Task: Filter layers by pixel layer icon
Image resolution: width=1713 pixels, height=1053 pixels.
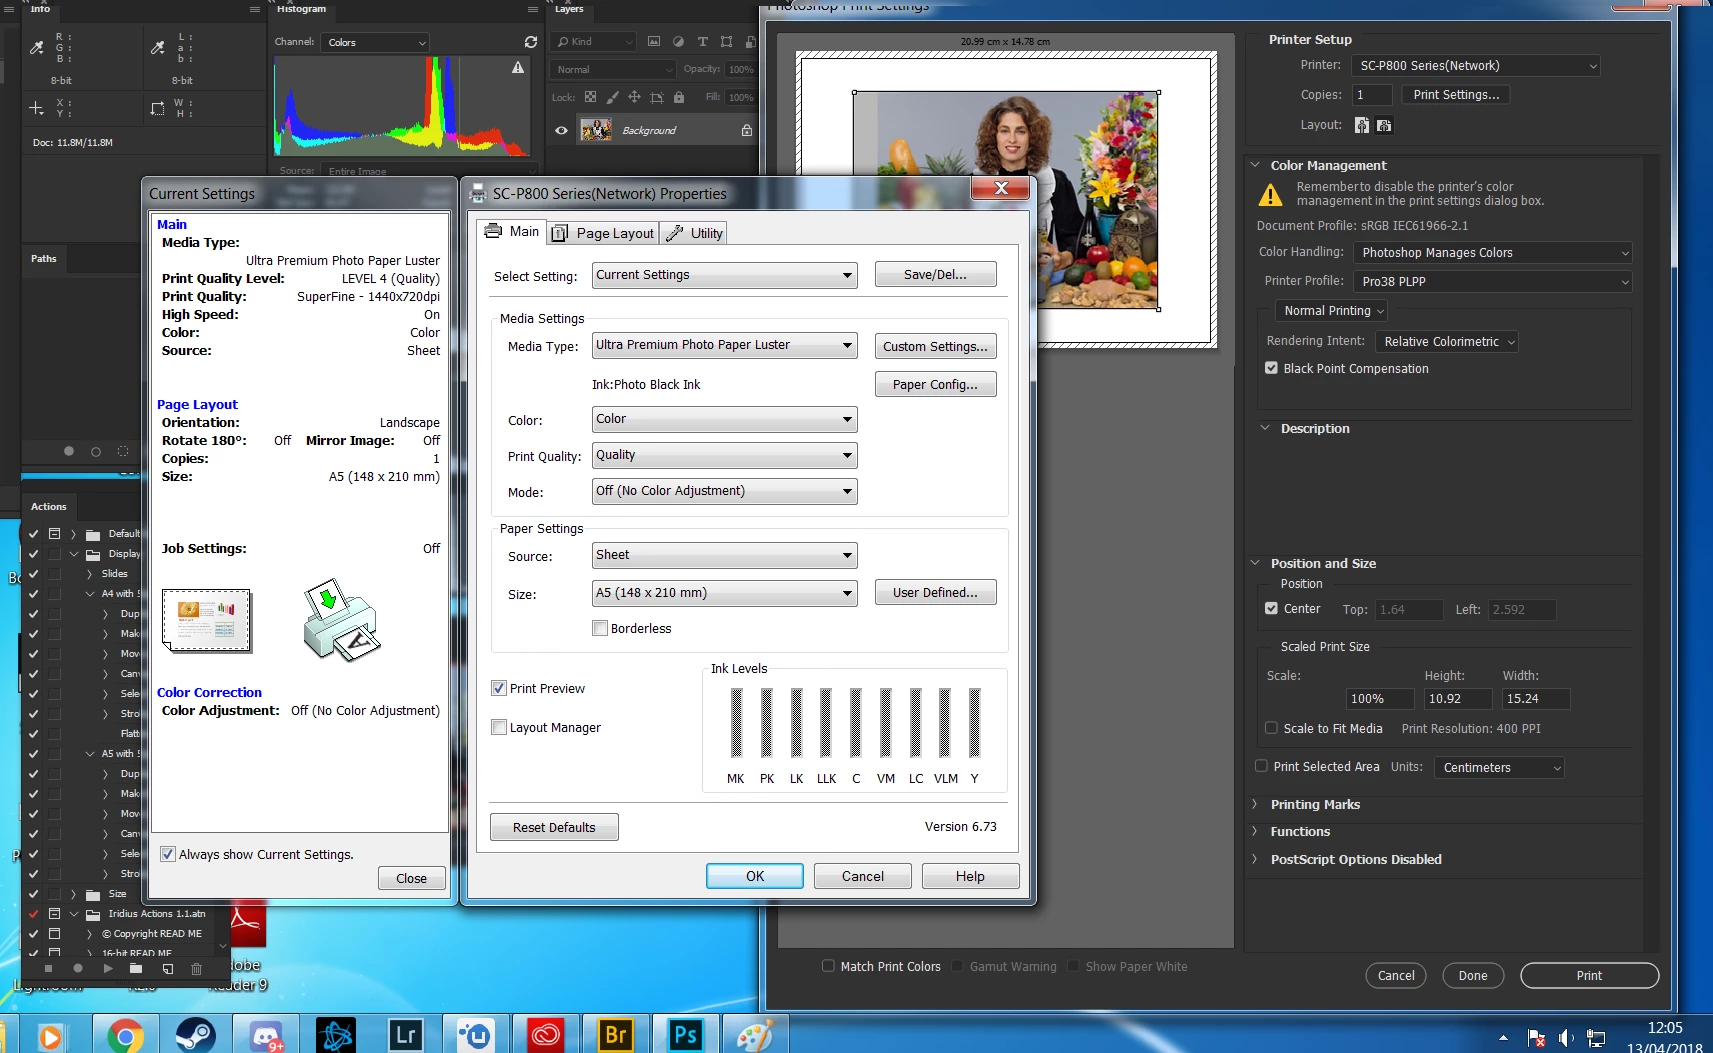Action: pos(654,42)
